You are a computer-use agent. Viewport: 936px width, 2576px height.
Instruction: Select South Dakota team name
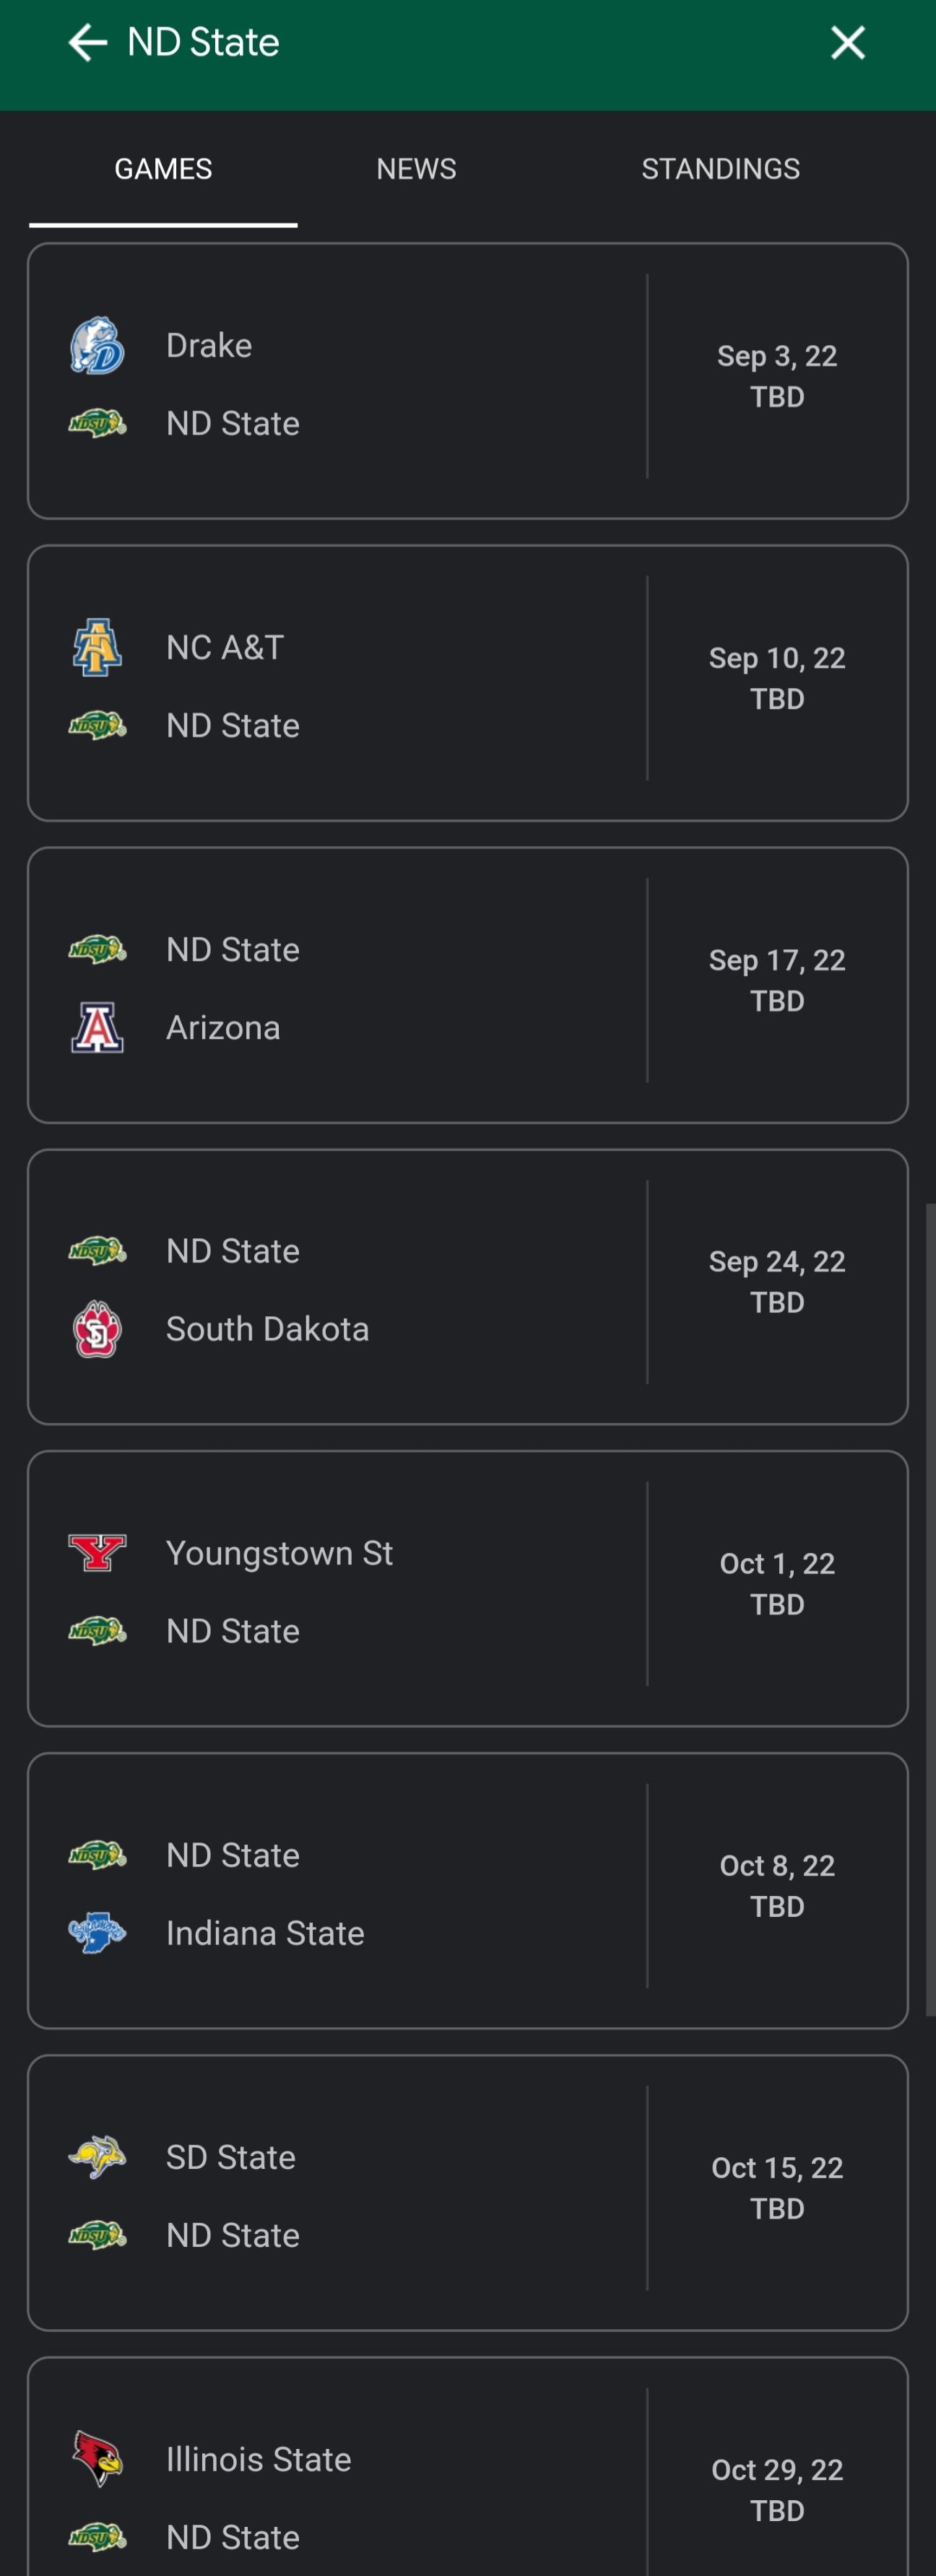tap(267, 1329)
